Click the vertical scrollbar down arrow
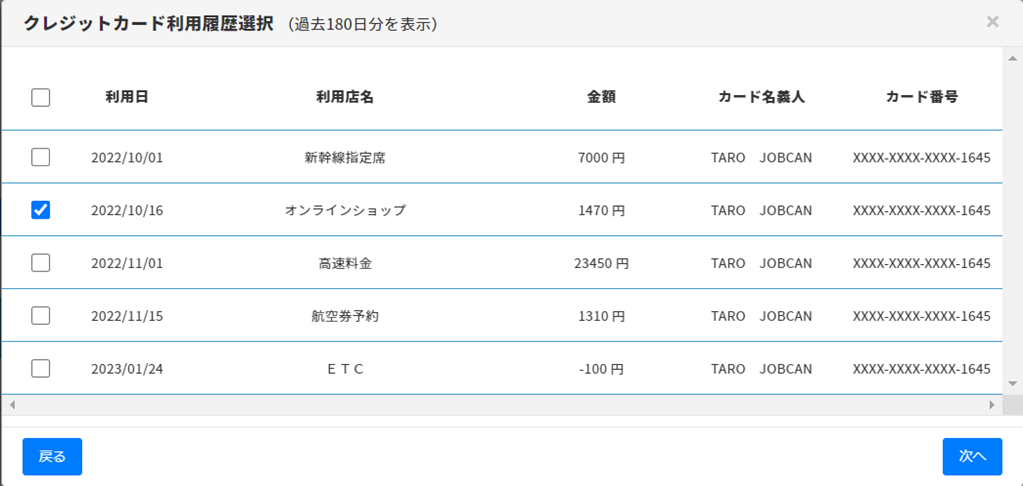This screenshot has width=1023, height=486. (1012, 383)
